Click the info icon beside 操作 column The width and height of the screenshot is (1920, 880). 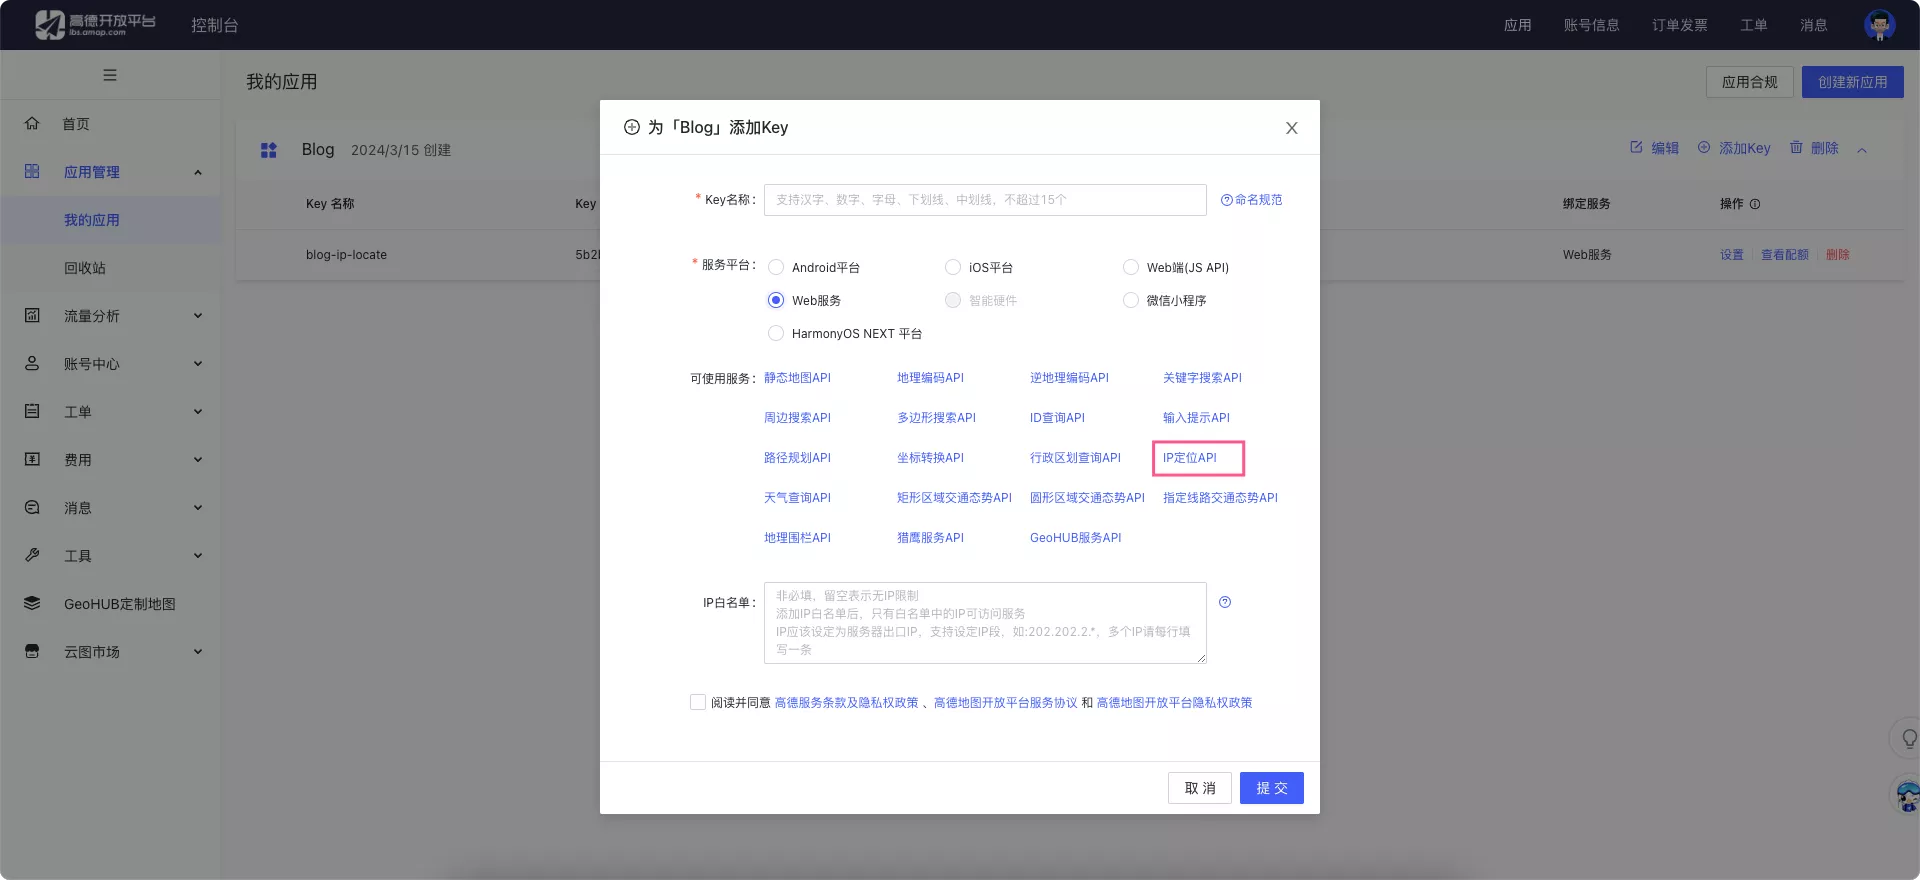pos(1755,204)
